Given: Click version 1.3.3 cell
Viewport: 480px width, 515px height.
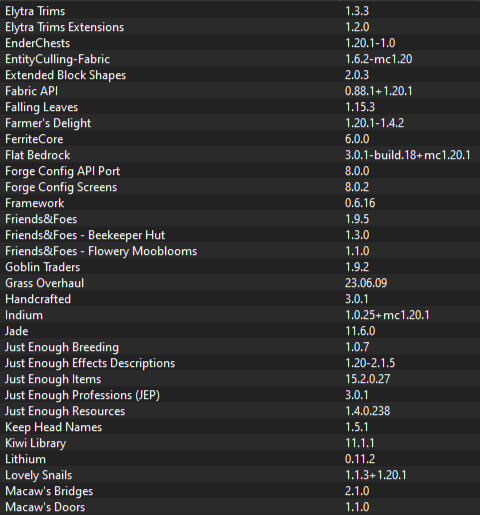Looking at the screenshot, I should tap(357, 11).
